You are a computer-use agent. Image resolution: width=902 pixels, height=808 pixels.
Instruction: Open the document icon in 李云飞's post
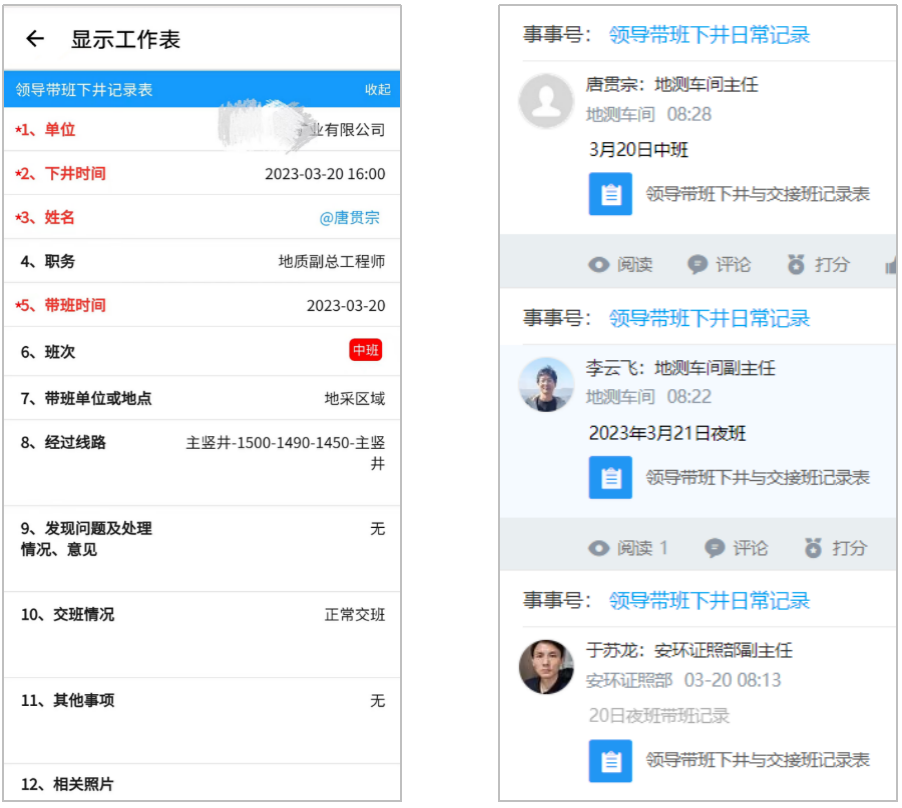tap(610, 477)
